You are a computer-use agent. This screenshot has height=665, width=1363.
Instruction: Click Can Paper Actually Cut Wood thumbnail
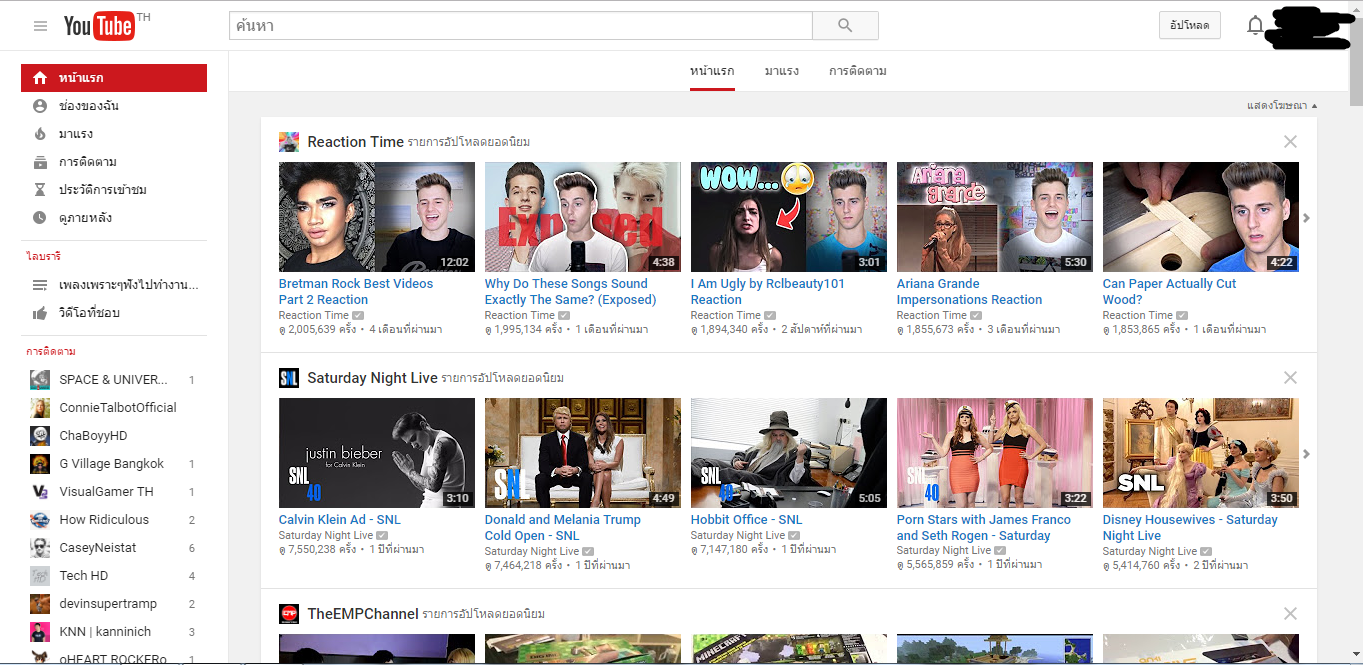click(1201, 217)
